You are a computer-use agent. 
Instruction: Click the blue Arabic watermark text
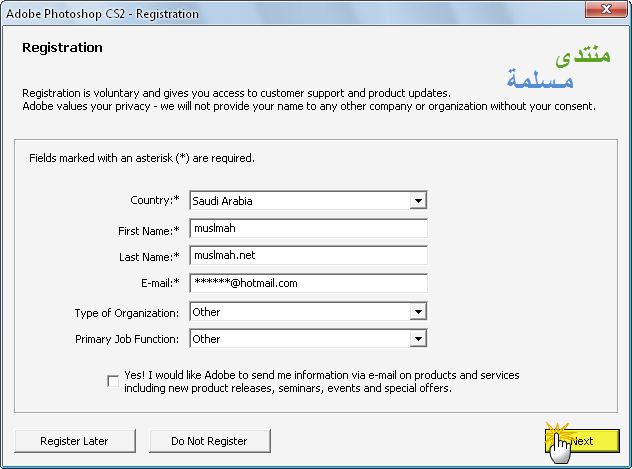point(540,79)
